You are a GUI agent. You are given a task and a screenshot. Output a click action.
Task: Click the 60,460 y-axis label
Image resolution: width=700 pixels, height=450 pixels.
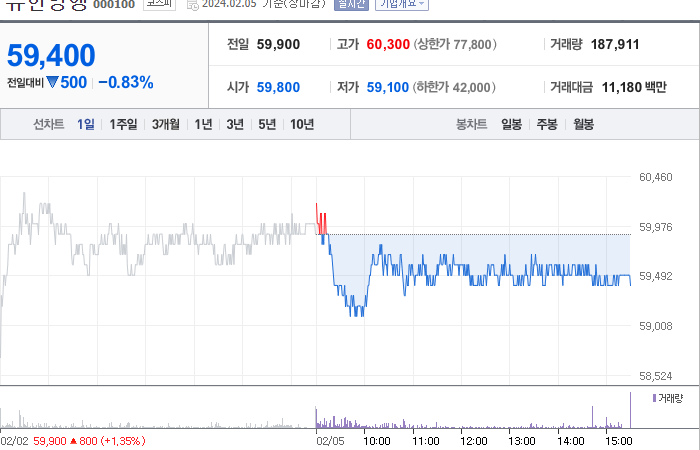(655, 177)
